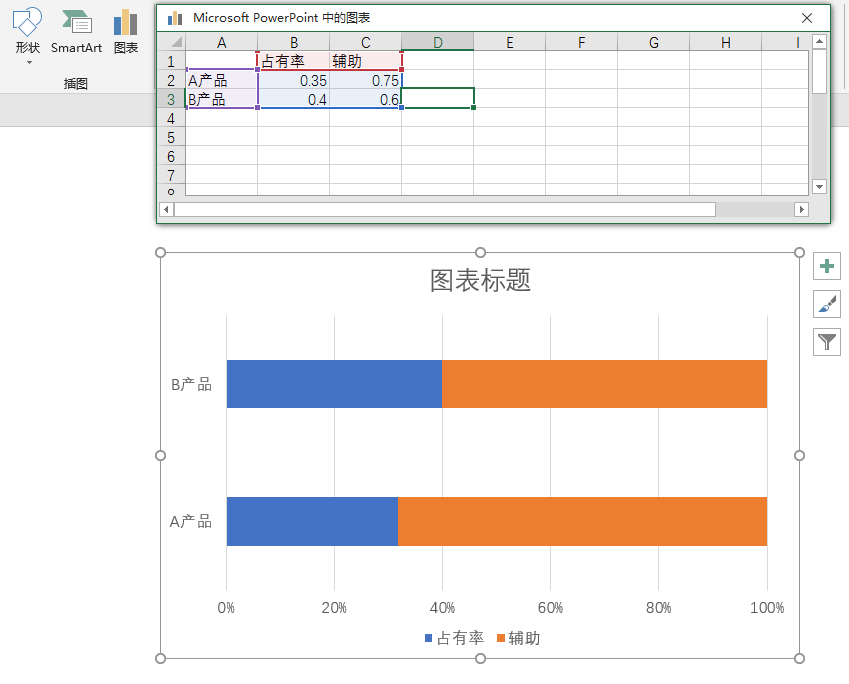
Task: Select cell with A产品 in spreadsheet
Action: click(221, 80)
